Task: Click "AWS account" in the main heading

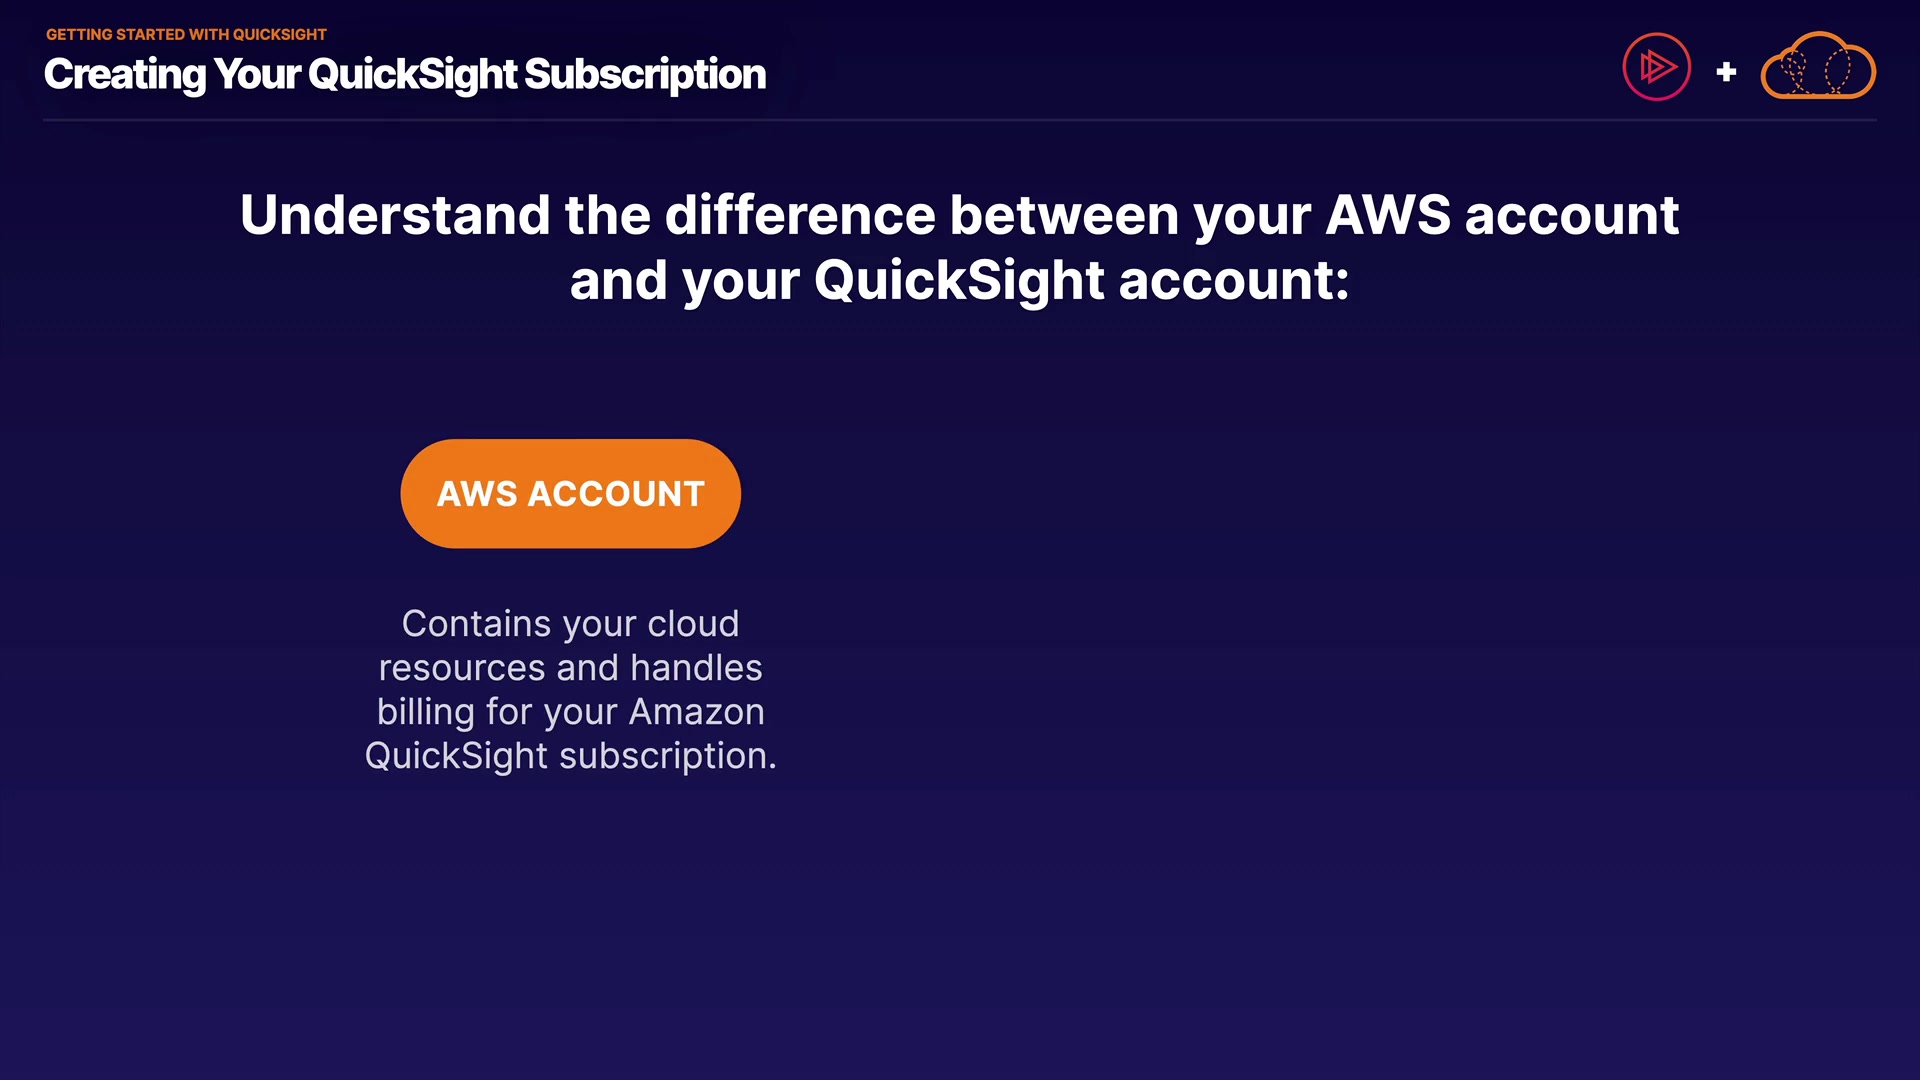Action: [x=1501, y=215]
